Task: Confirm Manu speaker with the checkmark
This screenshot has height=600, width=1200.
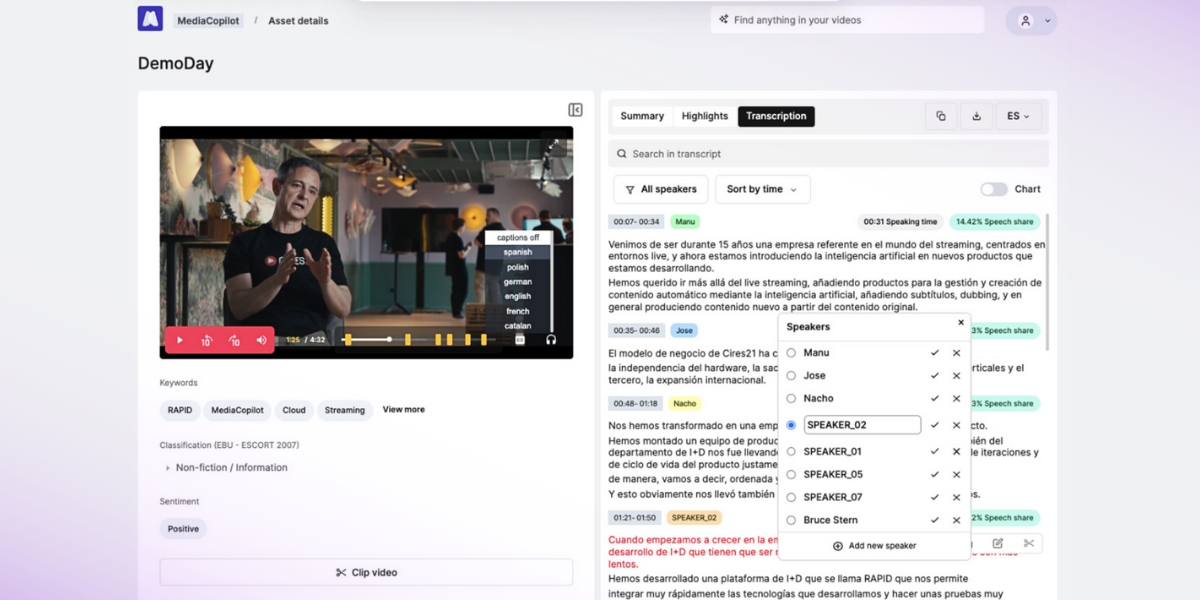Action: coord(934,352)
